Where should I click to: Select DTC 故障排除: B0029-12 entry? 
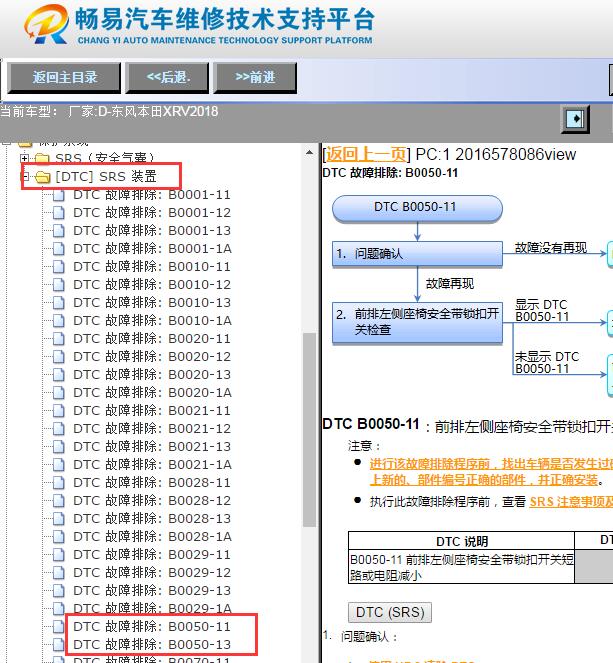(152, 573)
